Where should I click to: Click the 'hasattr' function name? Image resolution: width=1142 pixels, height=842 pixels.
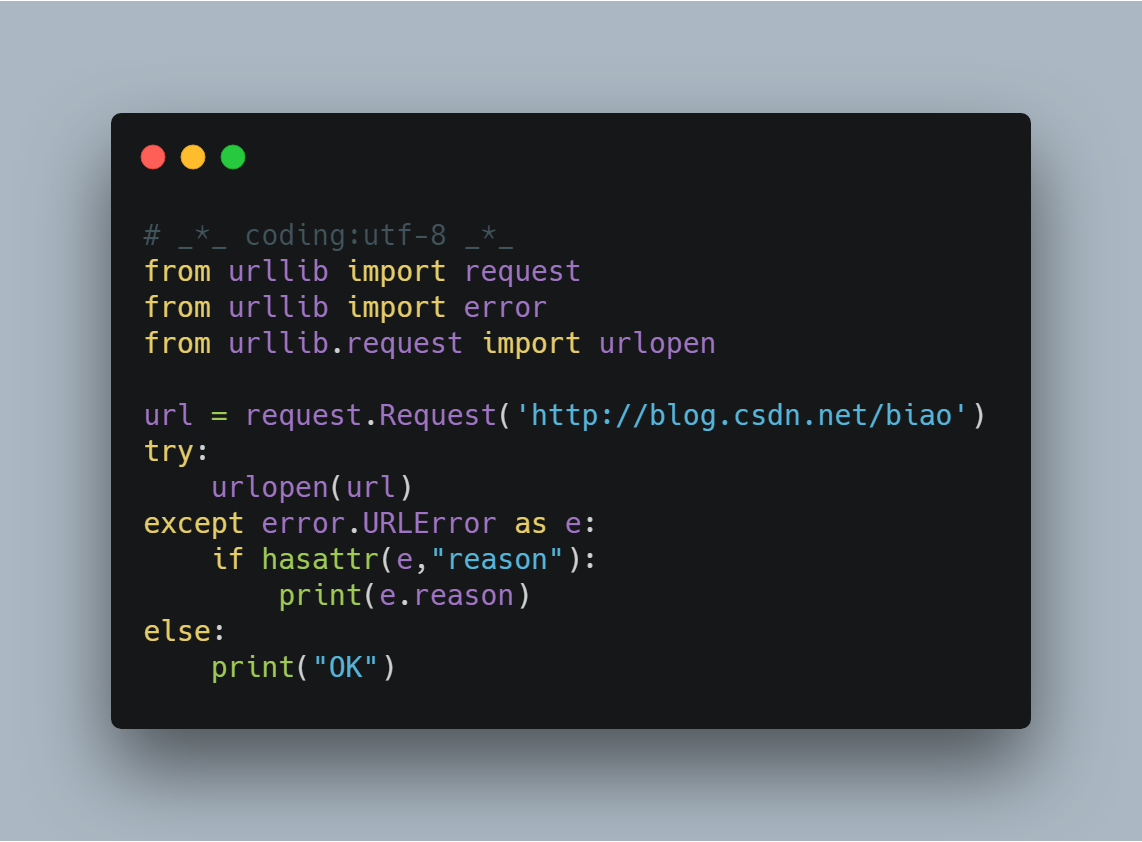tap(320, 559)
